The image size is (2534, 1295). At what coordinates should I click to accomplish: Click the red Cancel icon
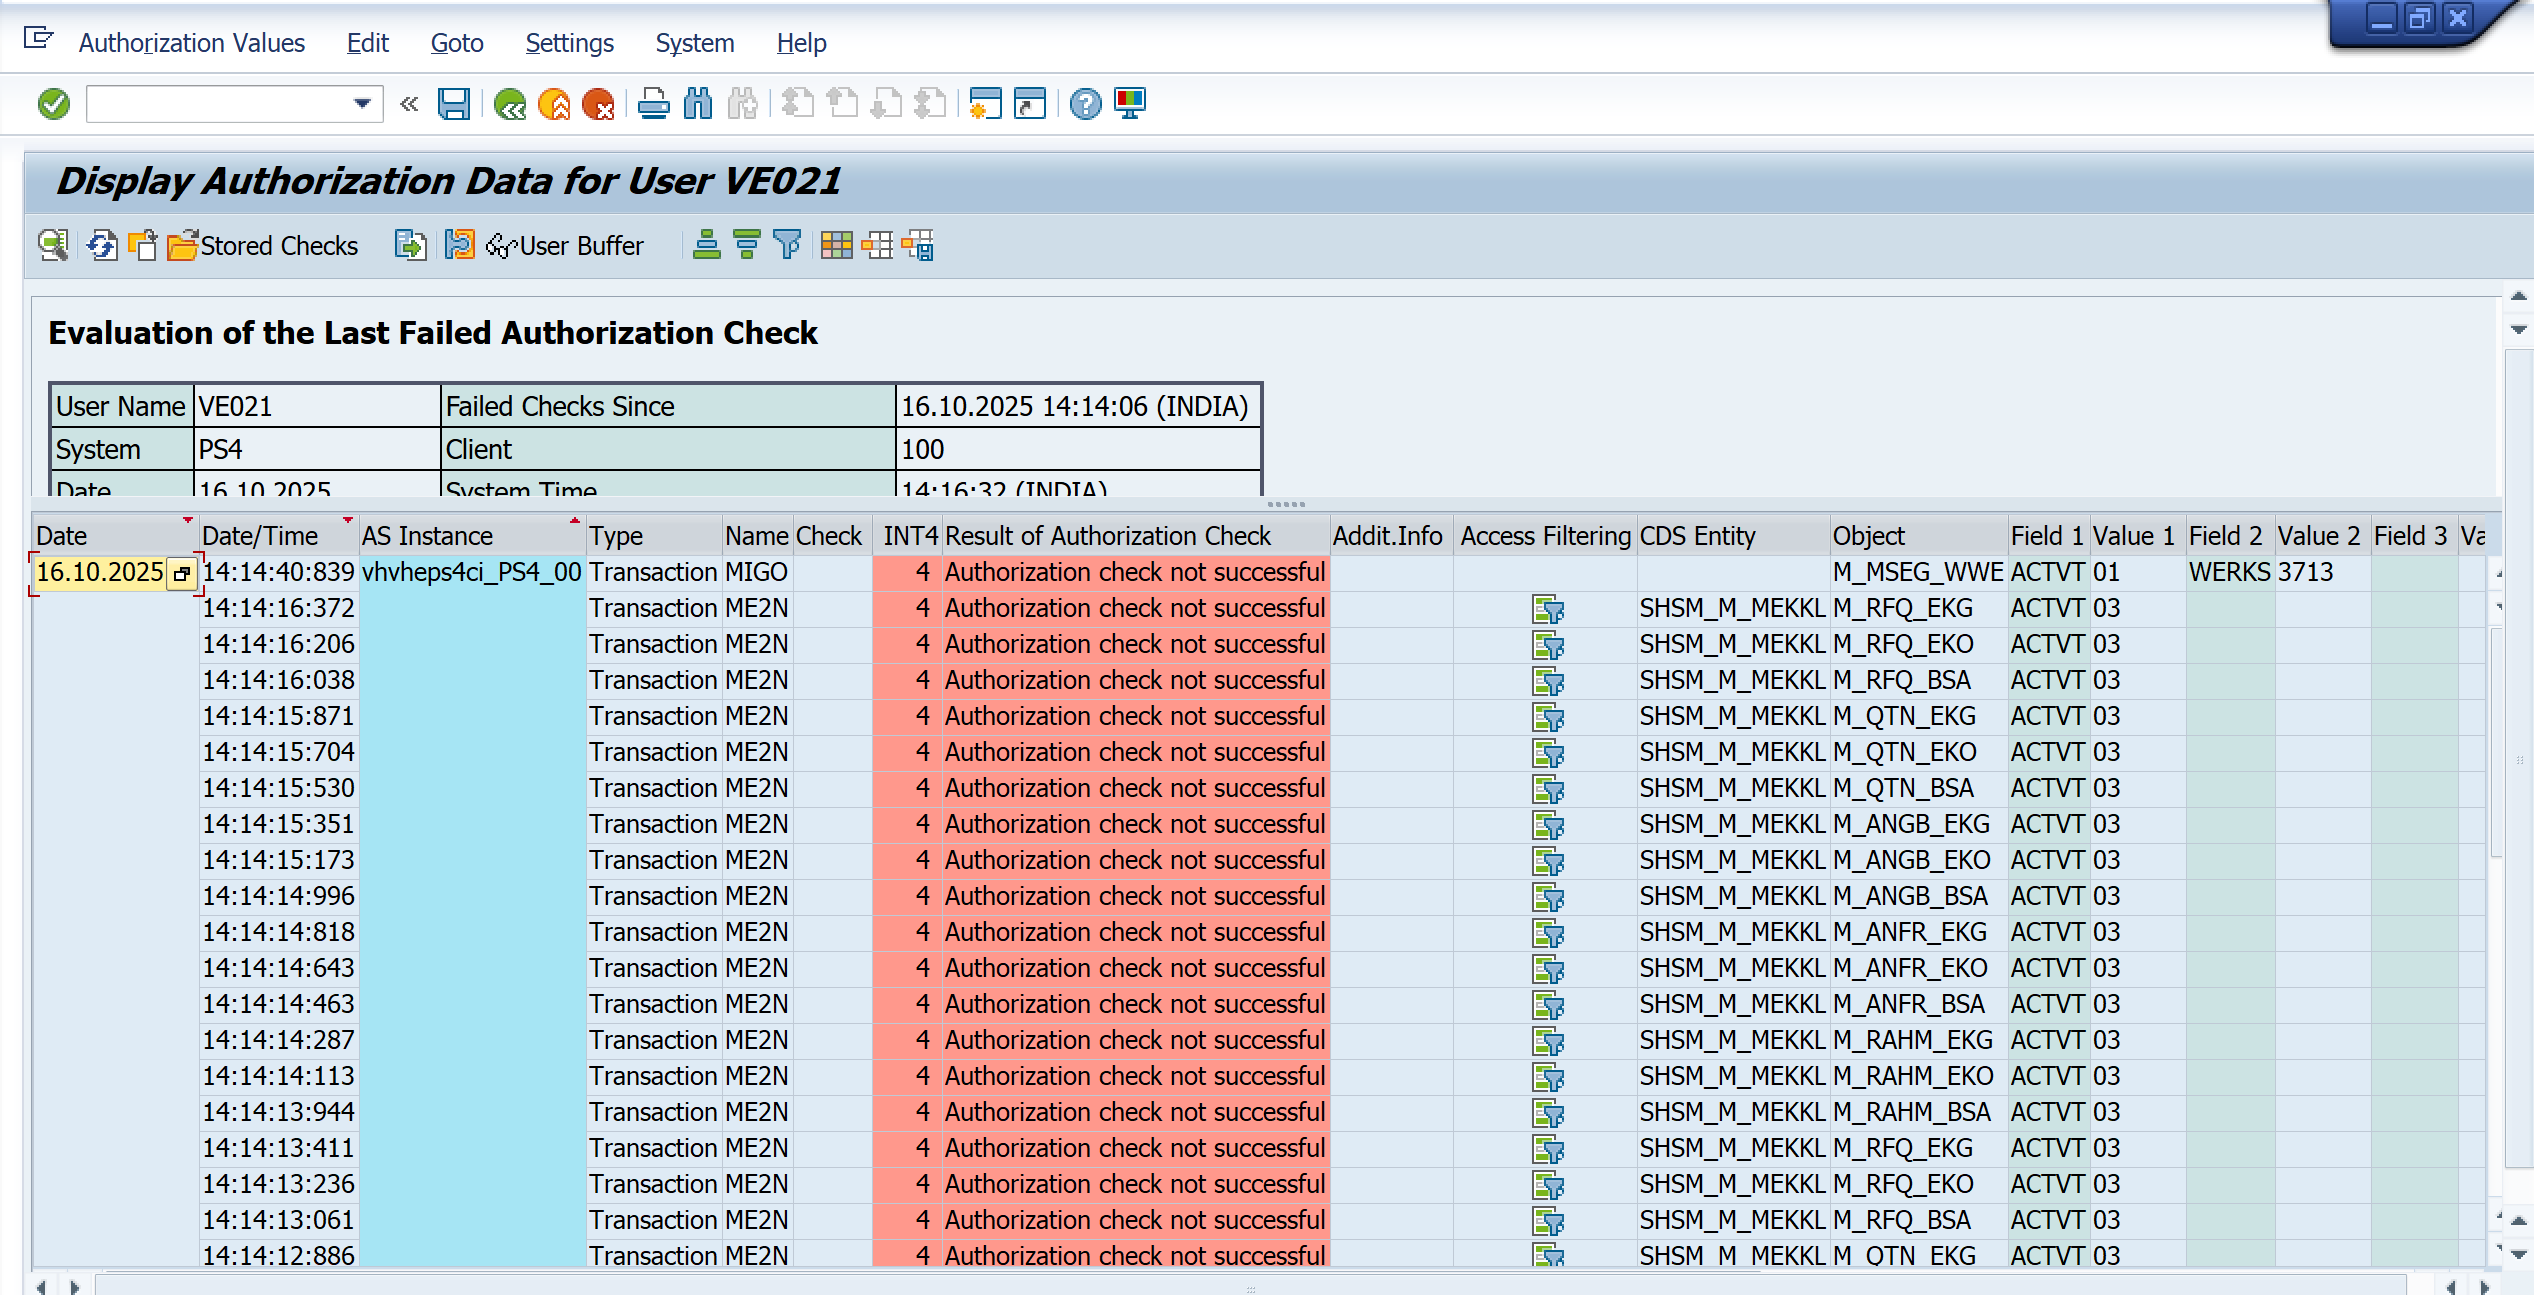598,104
